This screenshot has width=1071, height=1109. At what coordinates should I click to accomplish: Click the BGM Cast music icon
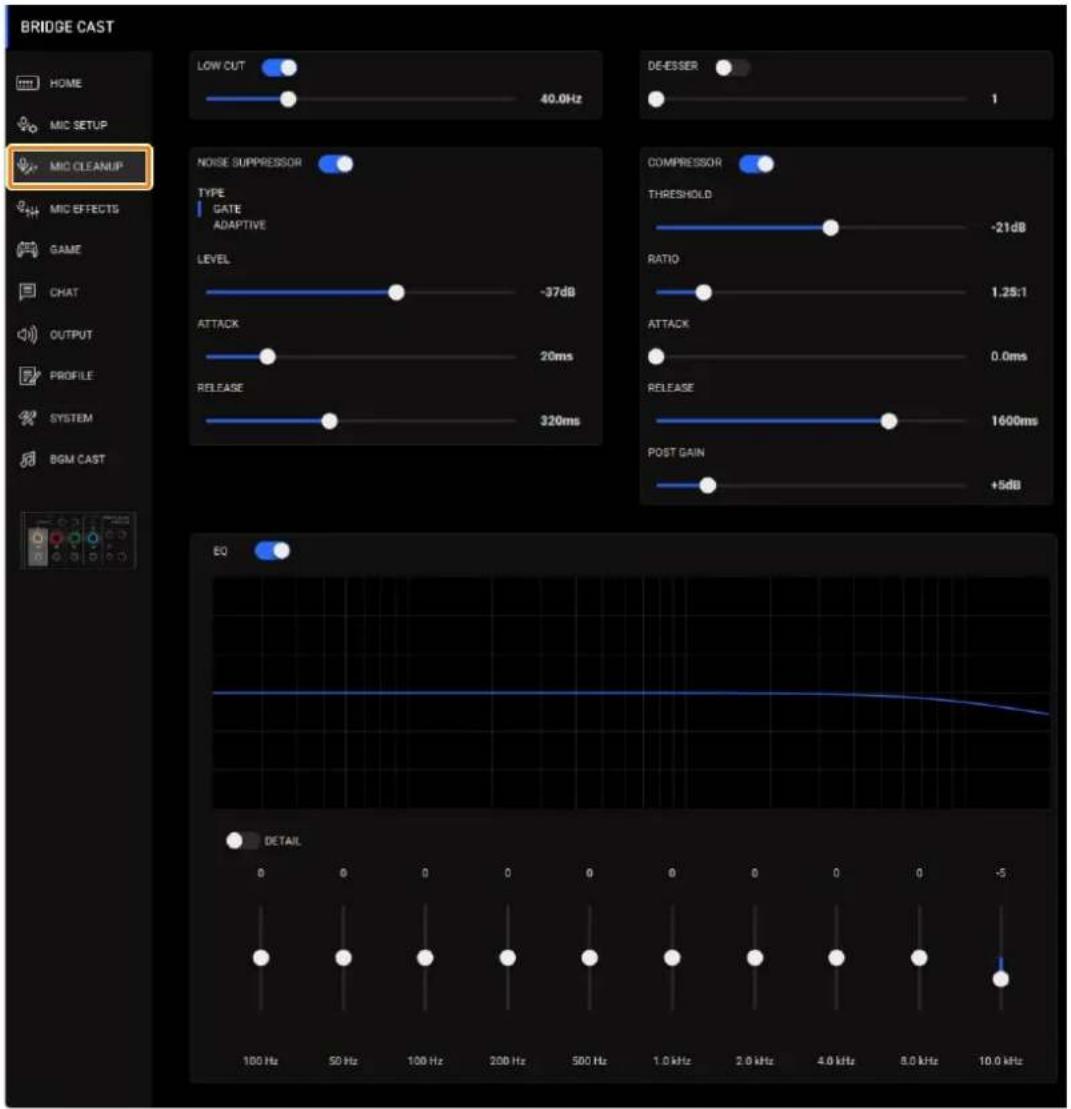[28, 460]
